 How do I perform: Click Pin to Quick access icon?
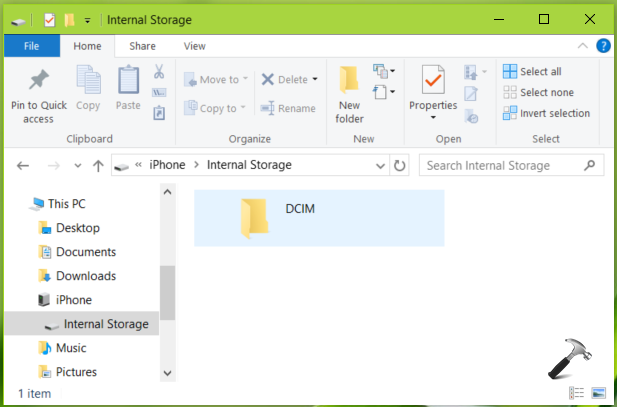tap(39, 80)
